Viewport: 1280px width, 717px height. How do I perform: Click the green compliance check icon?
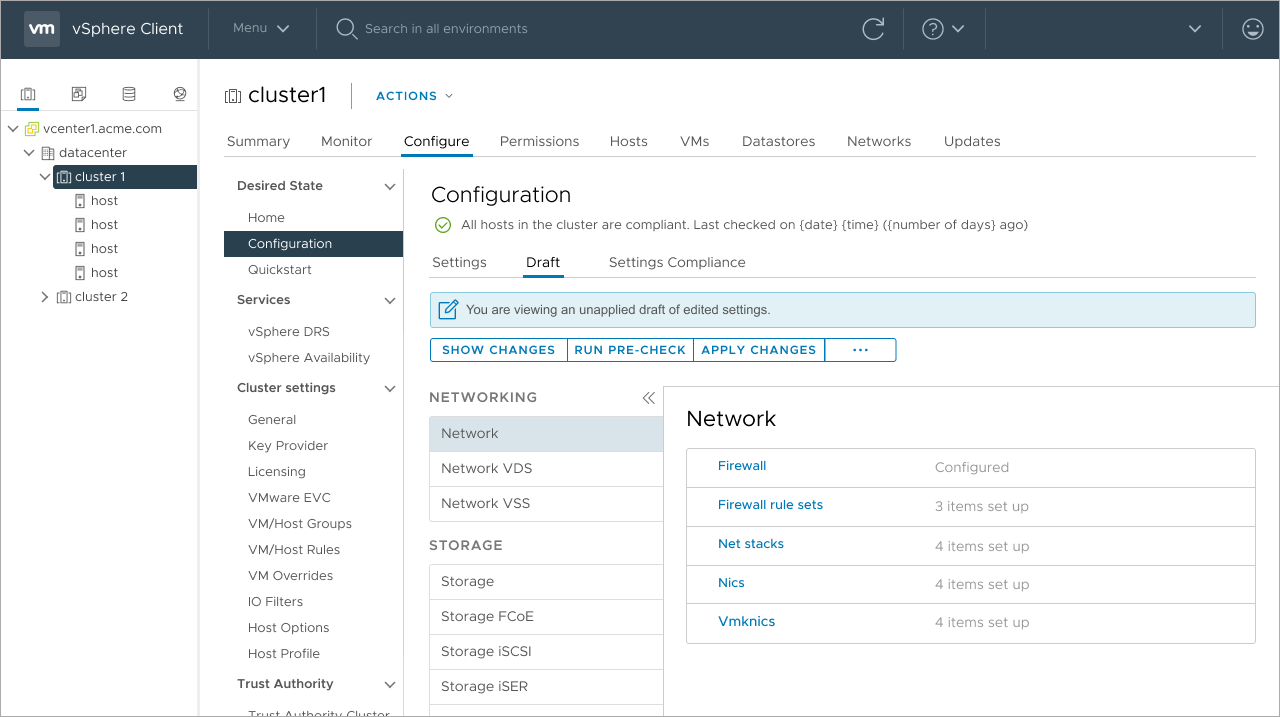tap(443, 225)
